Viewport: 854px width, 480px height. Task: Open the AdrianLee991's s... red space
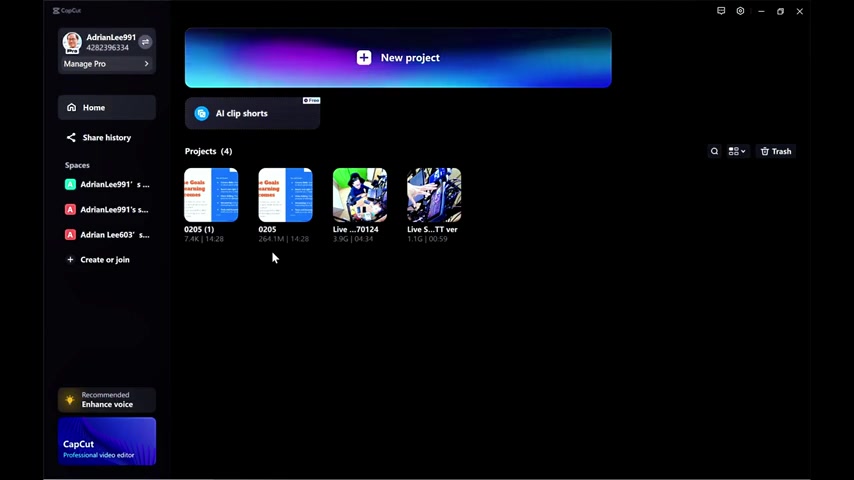[x=107, y=210]
